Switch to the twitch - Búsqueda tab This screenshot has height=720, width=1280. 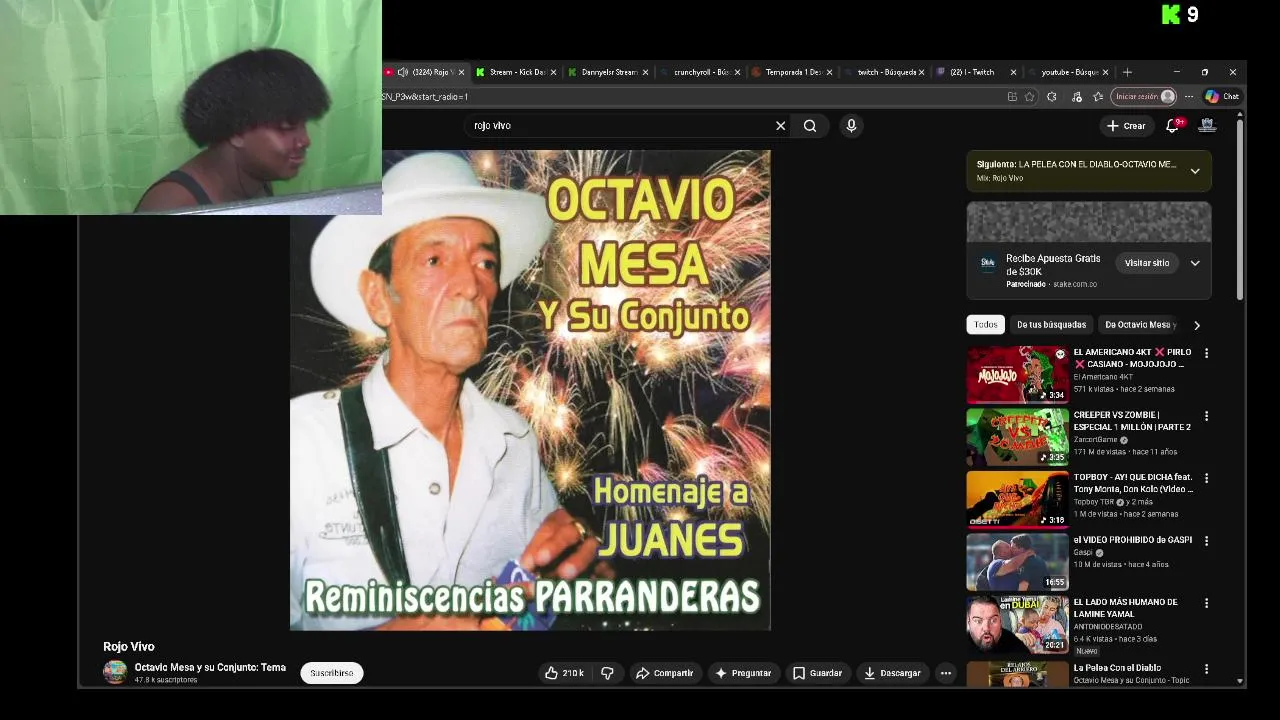[x=883, y=72]
